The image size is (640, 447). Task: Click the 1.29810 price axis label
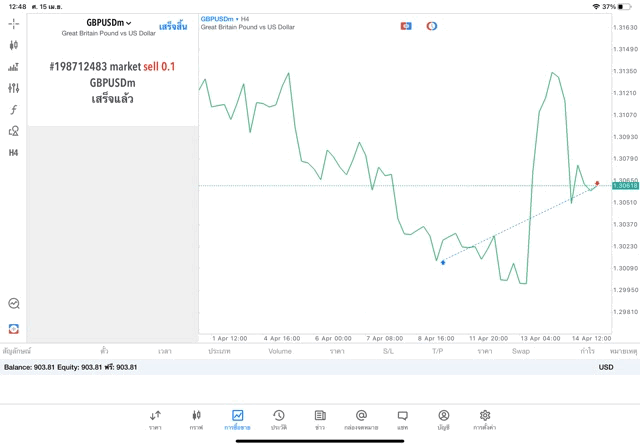coord(625,312)
